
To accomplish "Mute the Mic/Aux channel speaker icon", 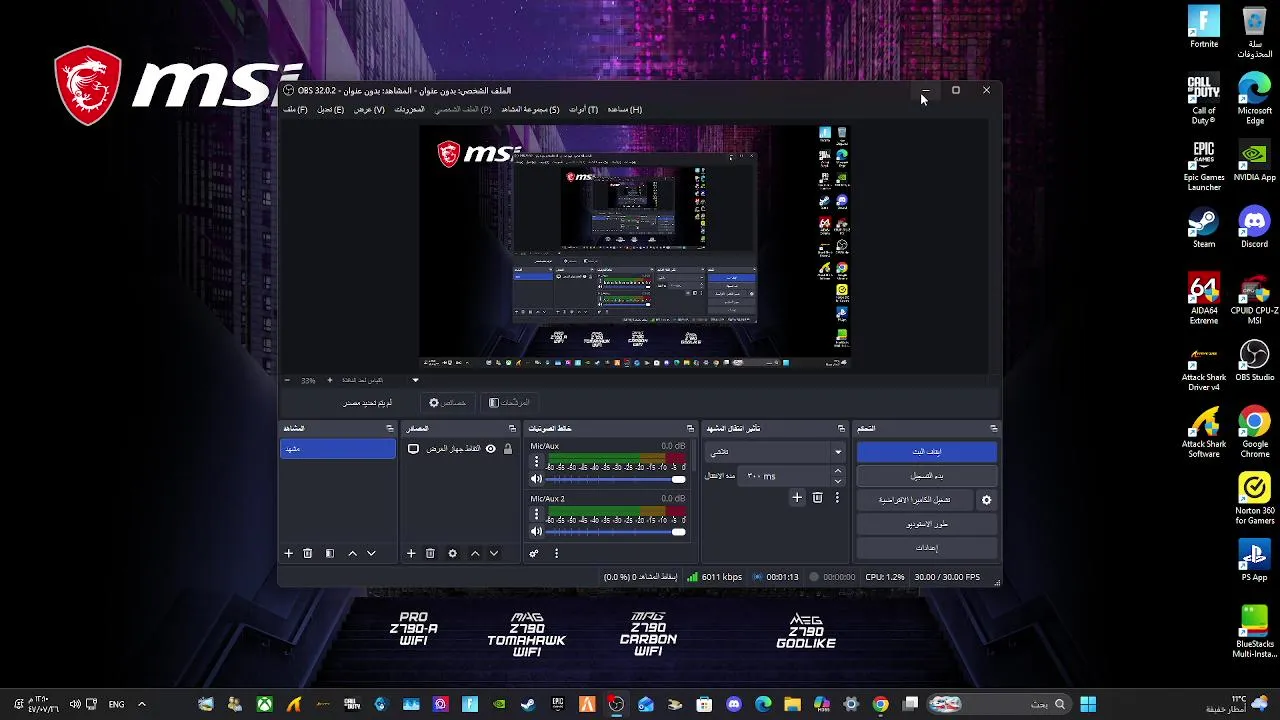I will click(536, 479).
